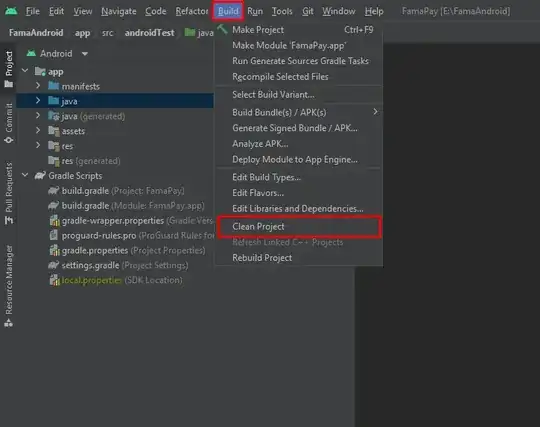Open the Window menu
540x427 pixels.
tap(339, 11)
